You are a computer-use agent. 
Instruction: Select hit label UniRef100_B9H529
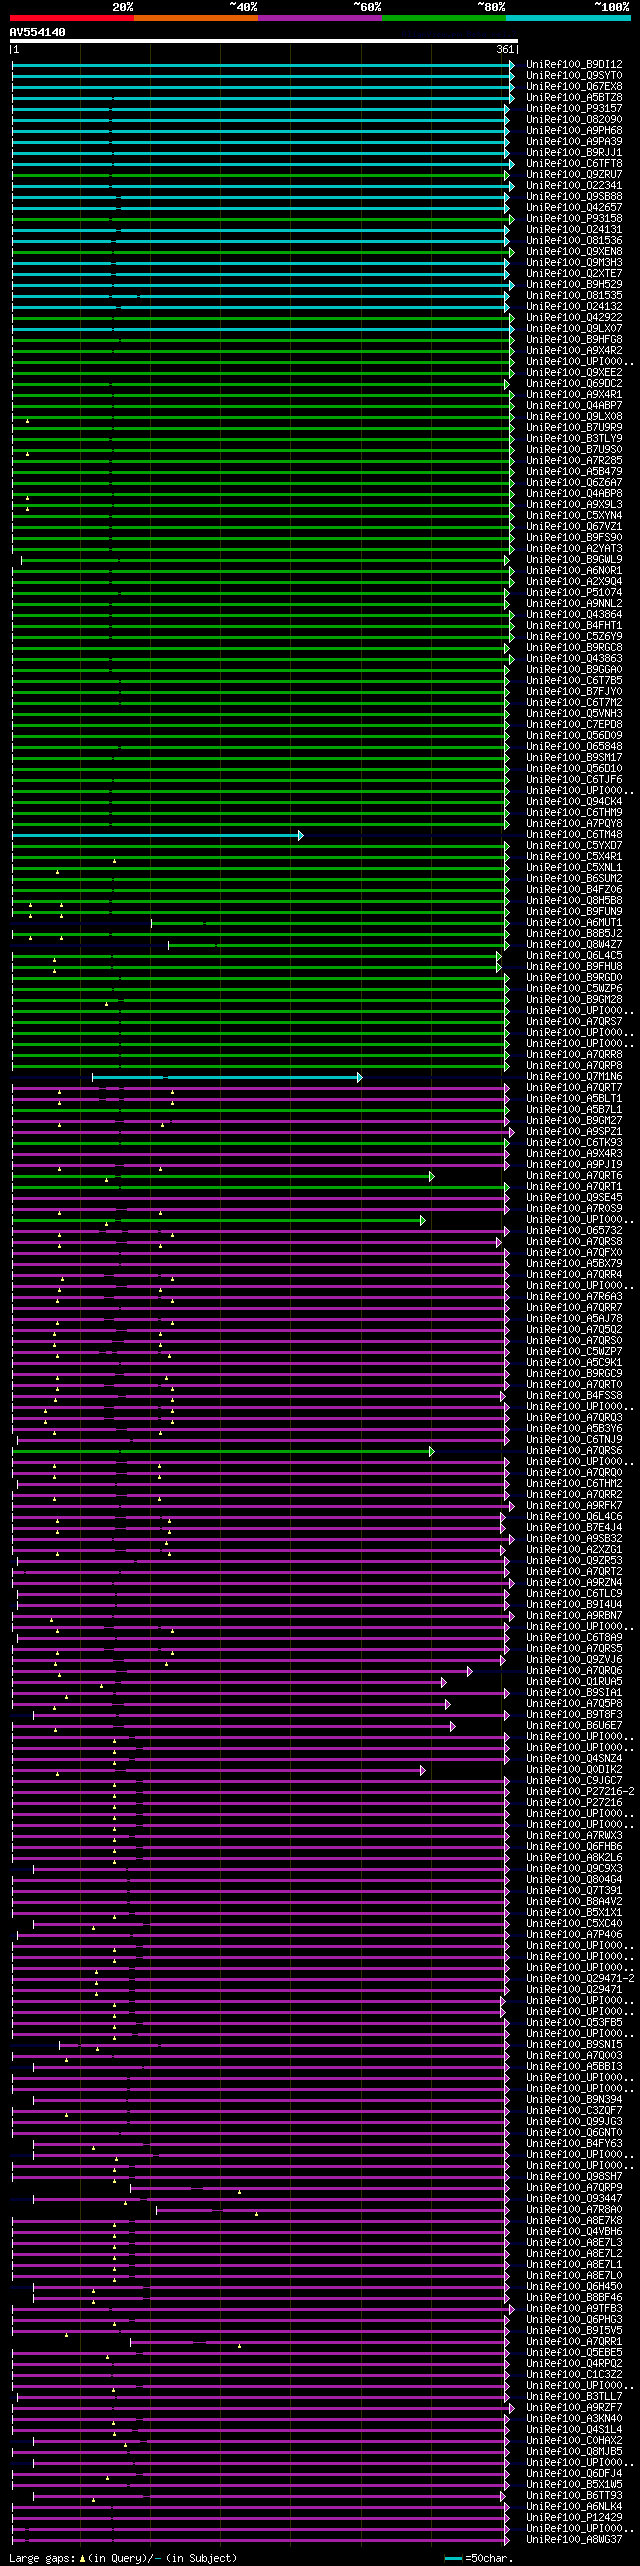coord(574,284)
